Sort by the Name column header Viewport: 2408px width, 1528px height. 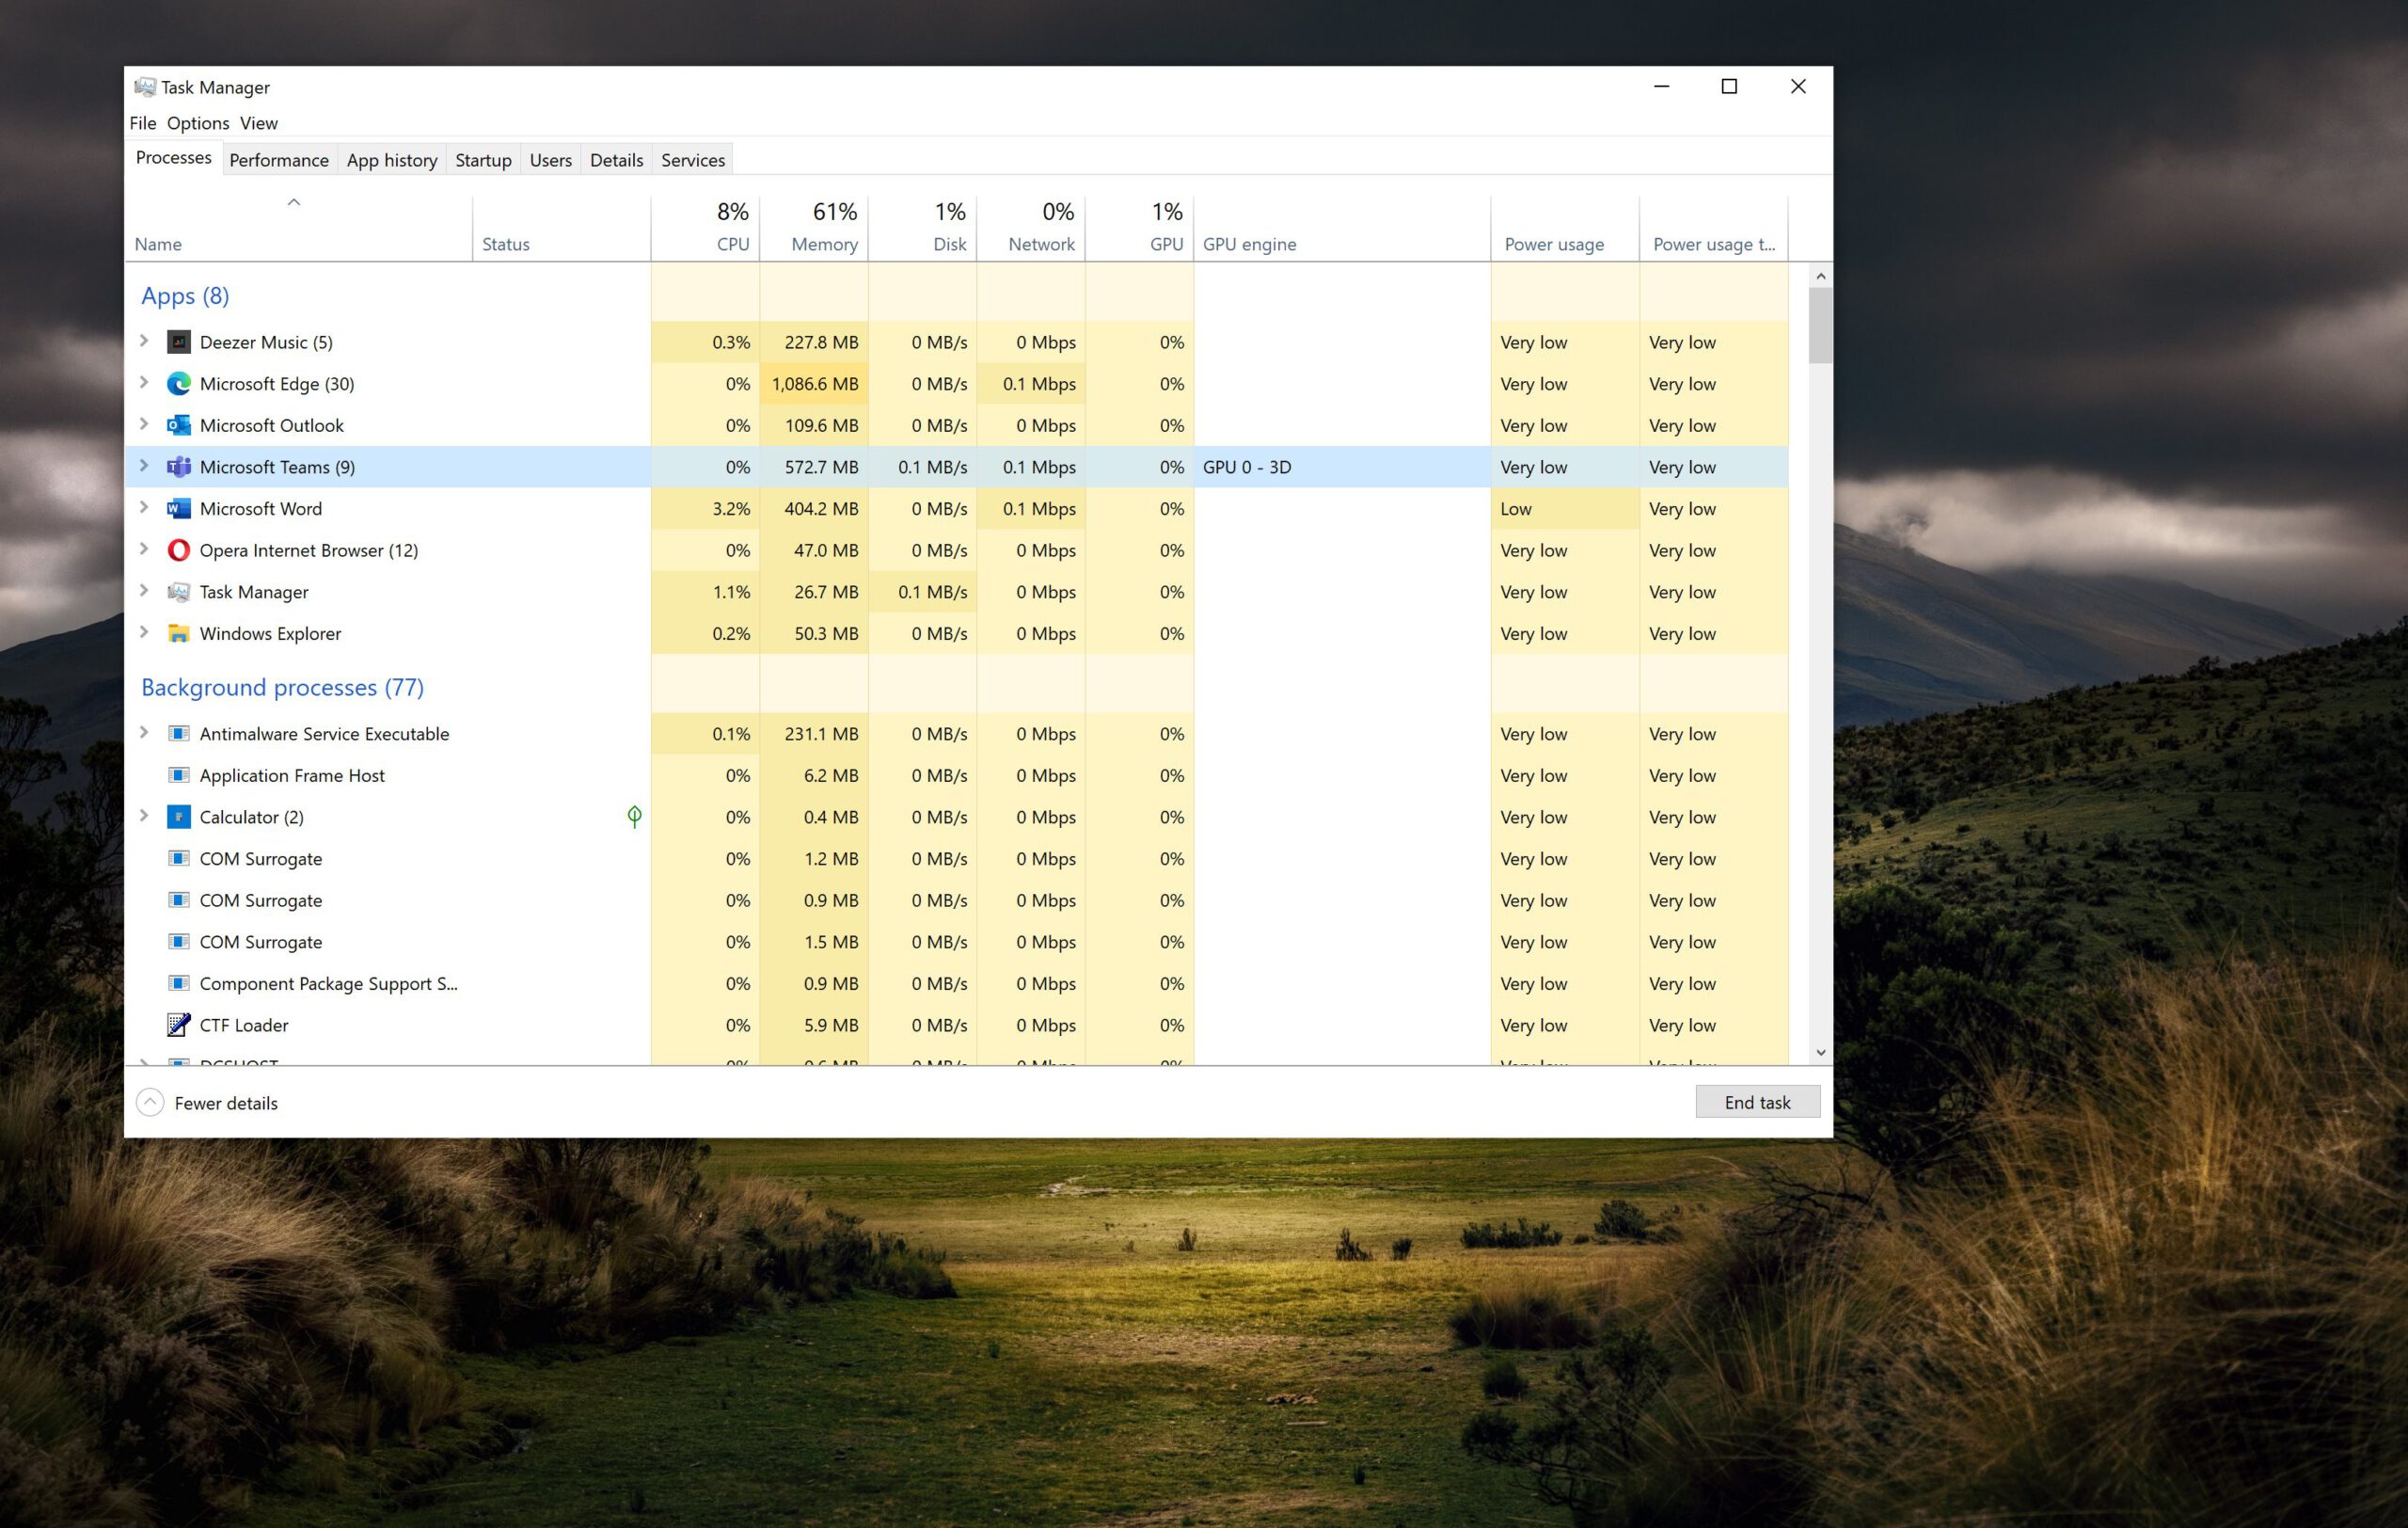(x=298, y=228)
